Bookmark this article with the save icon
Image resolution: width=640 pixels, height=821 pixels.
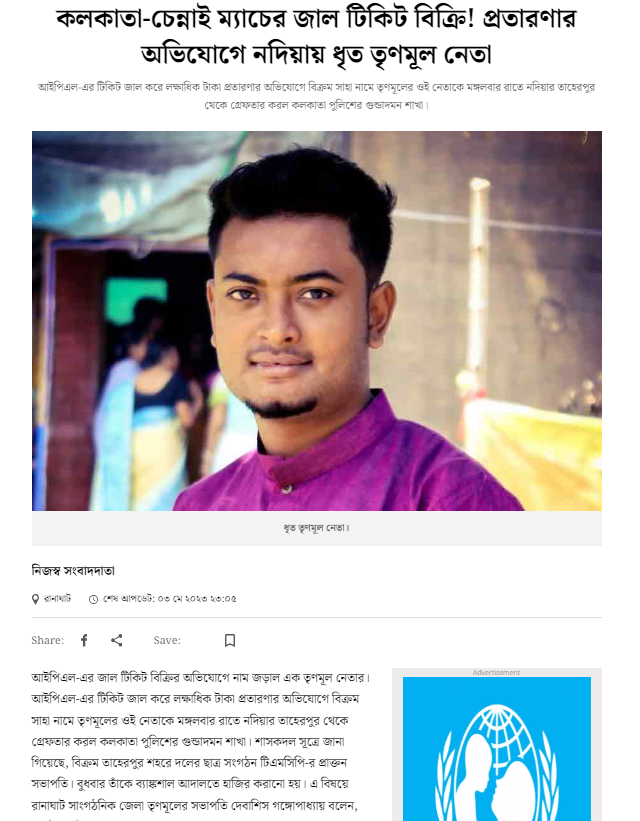coord(229,640)
